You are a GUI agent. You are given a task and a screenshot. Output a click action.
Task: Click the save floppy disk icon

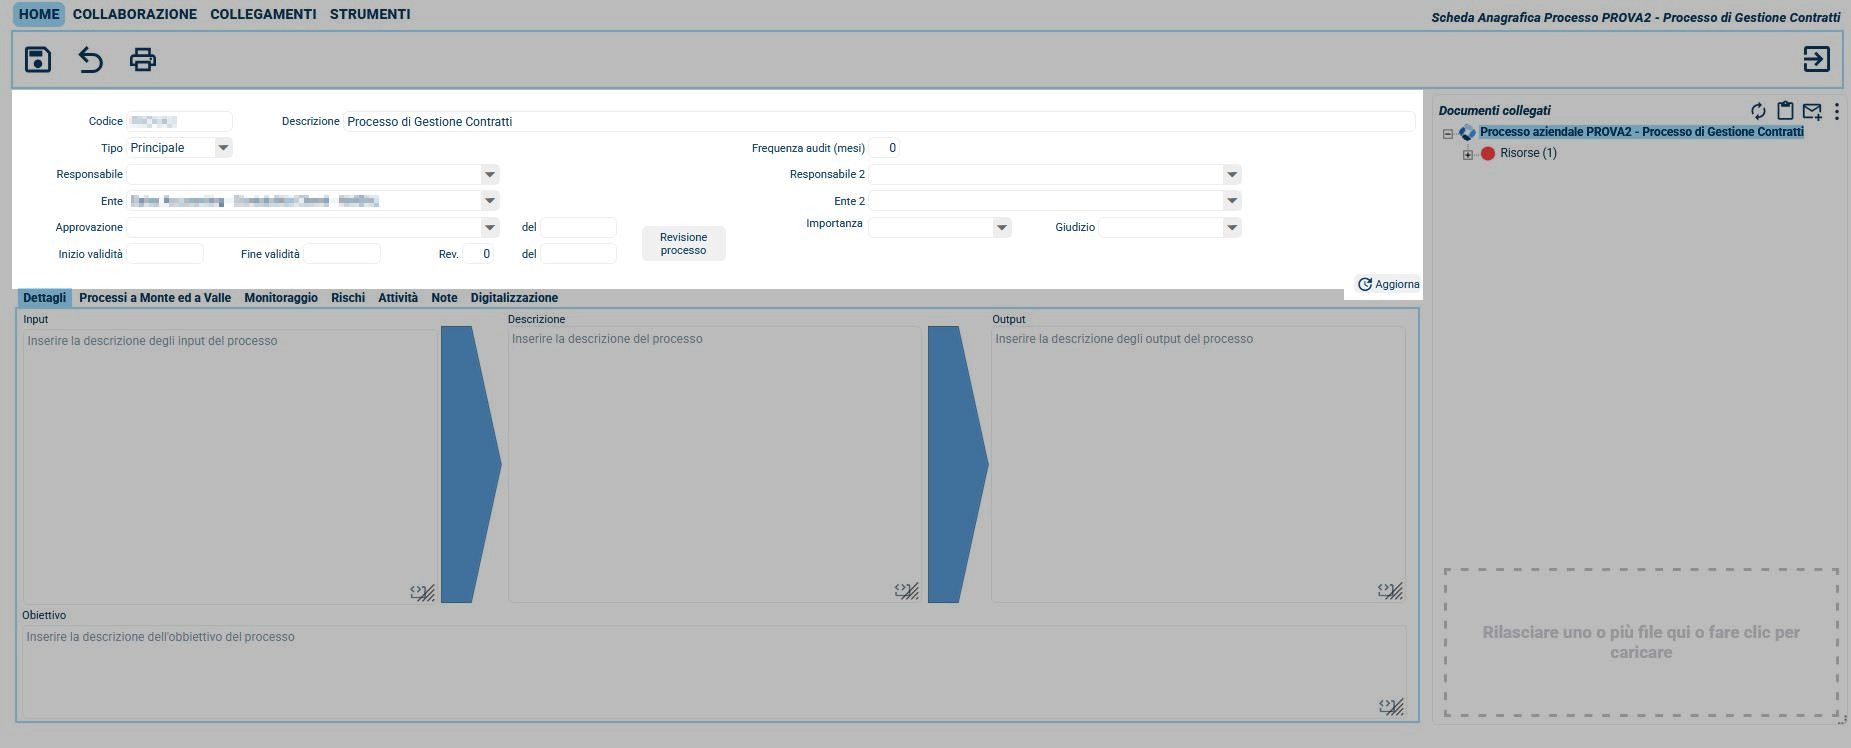(38, 60)
